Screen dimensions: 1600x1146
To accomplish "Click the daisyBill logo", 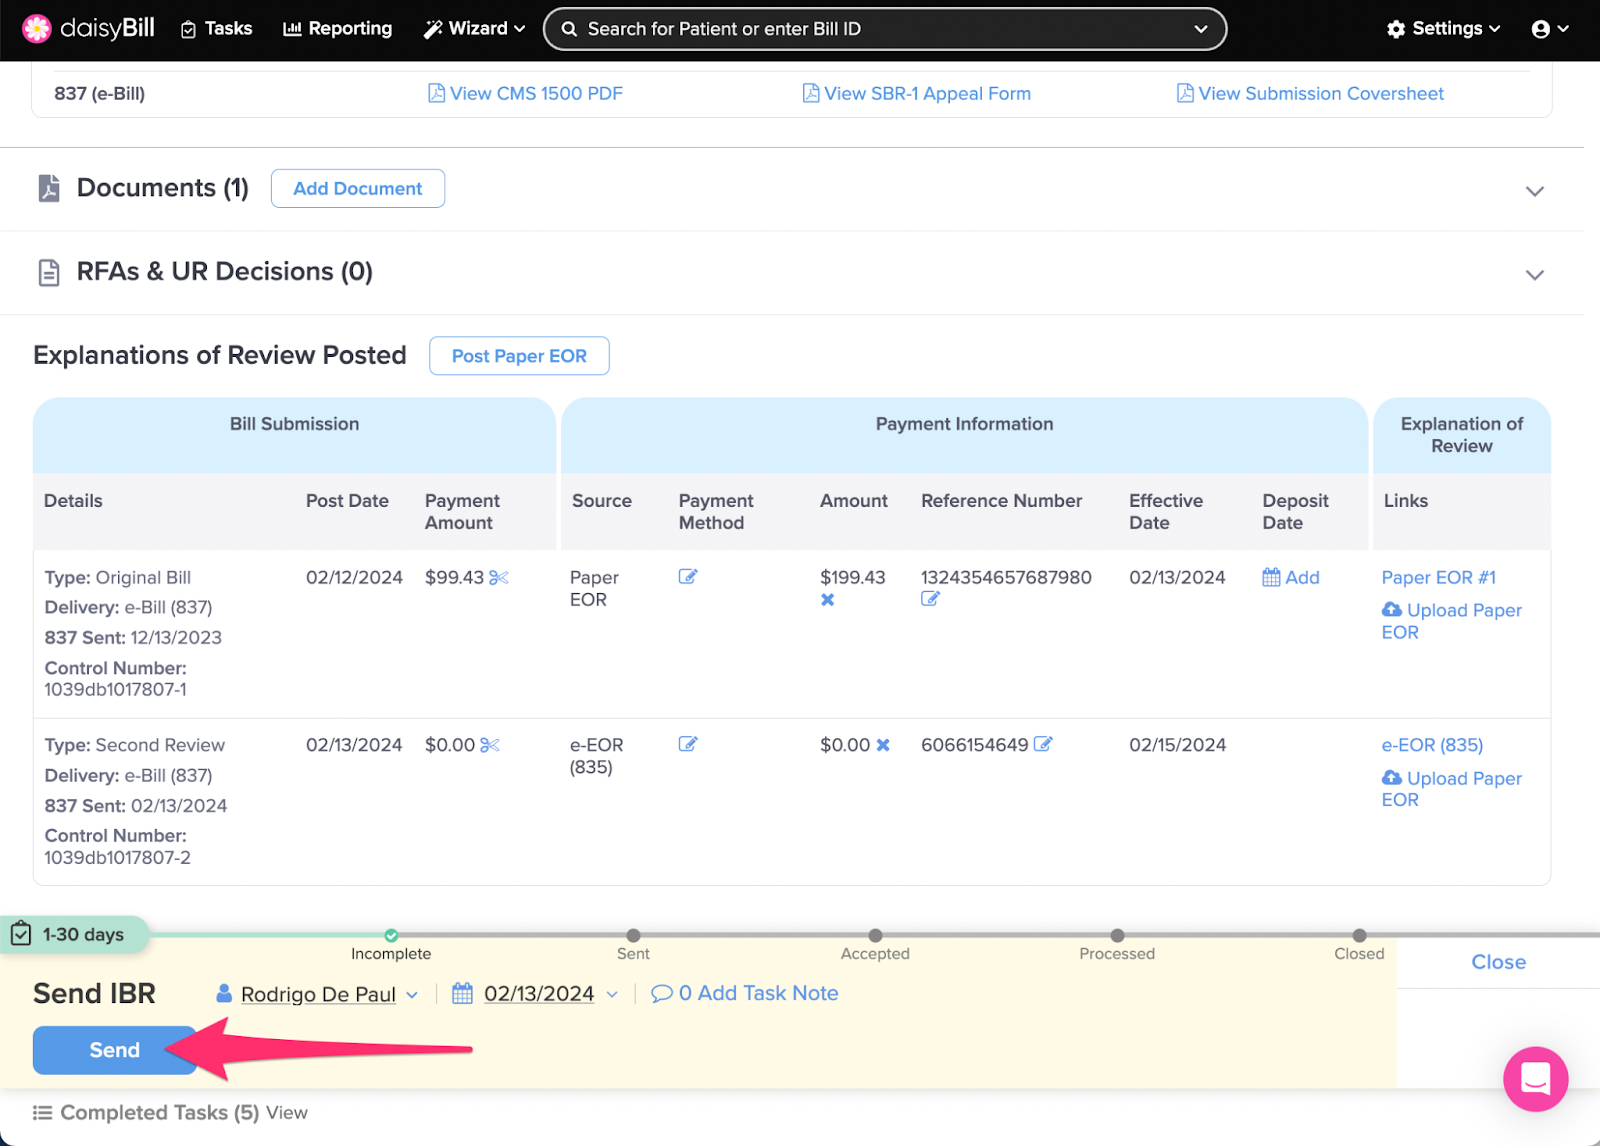I will point(88,29).
